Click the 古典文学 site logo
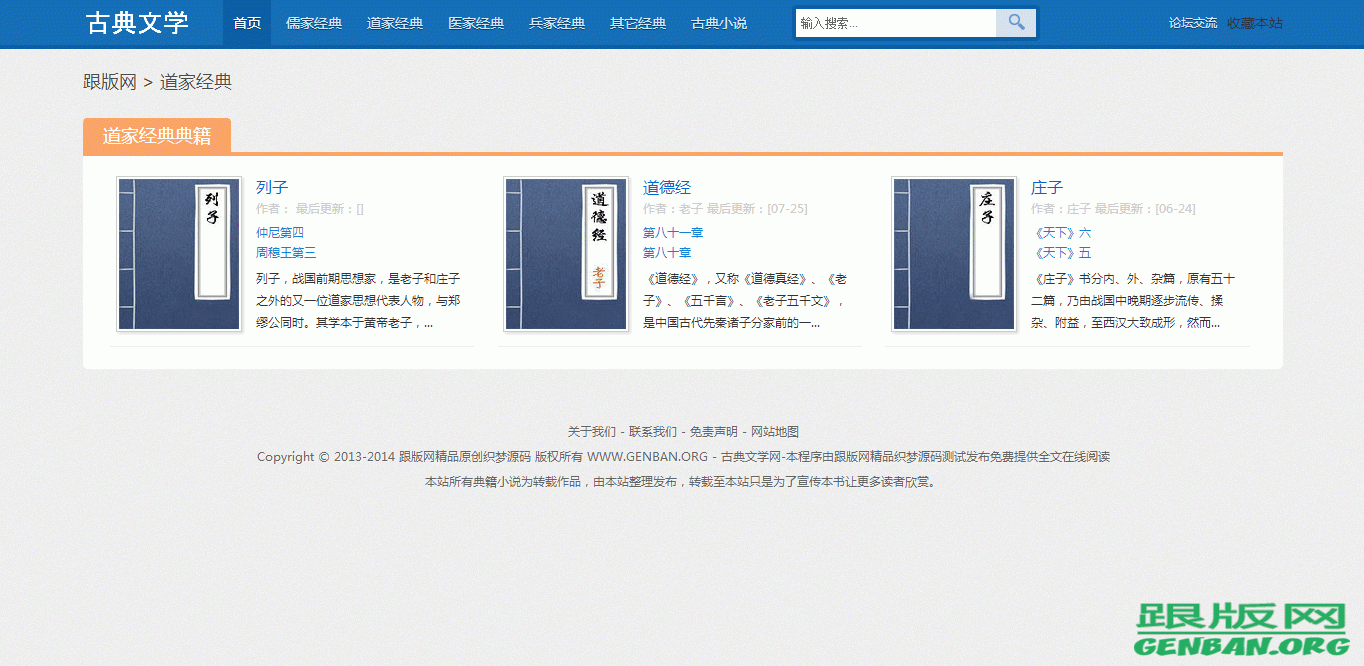1364x666 pixels. [x=137, y=23]
